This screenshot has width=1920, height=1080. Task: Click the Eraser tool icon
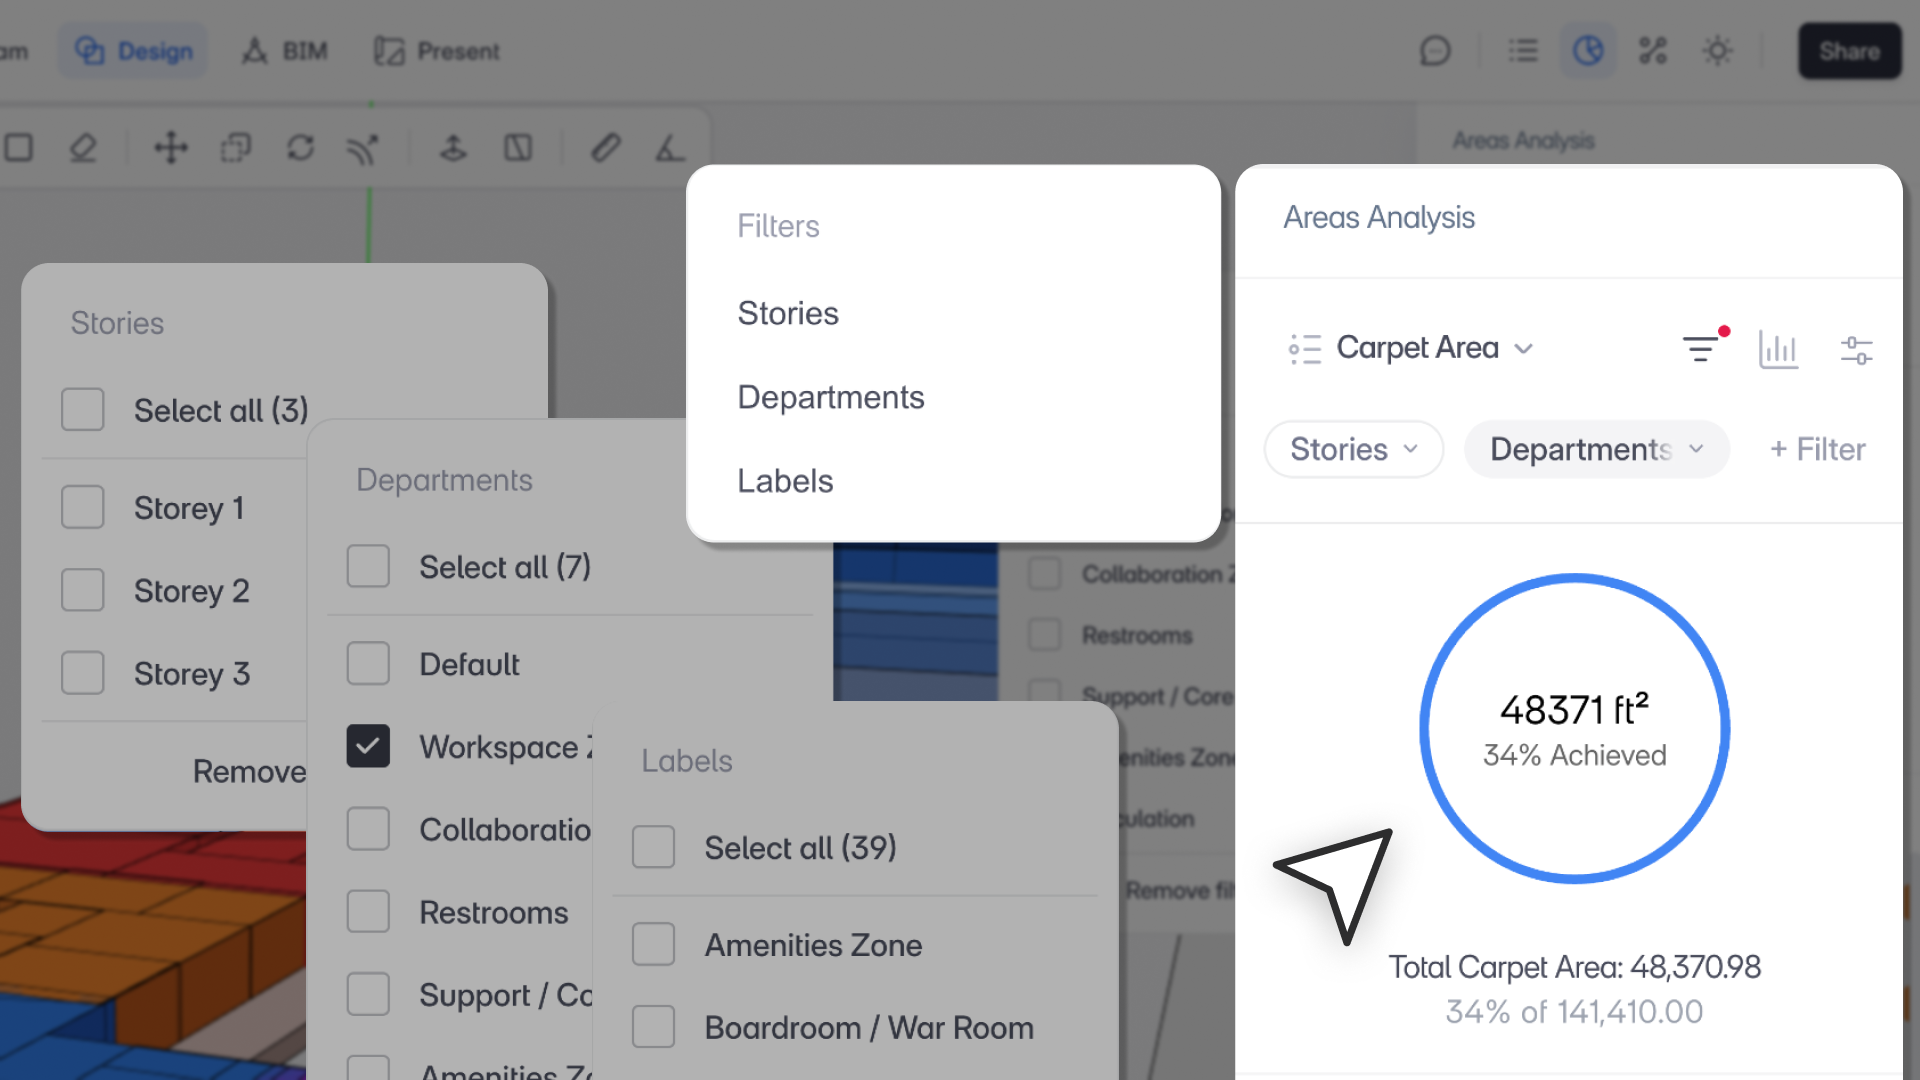point(83,148)
